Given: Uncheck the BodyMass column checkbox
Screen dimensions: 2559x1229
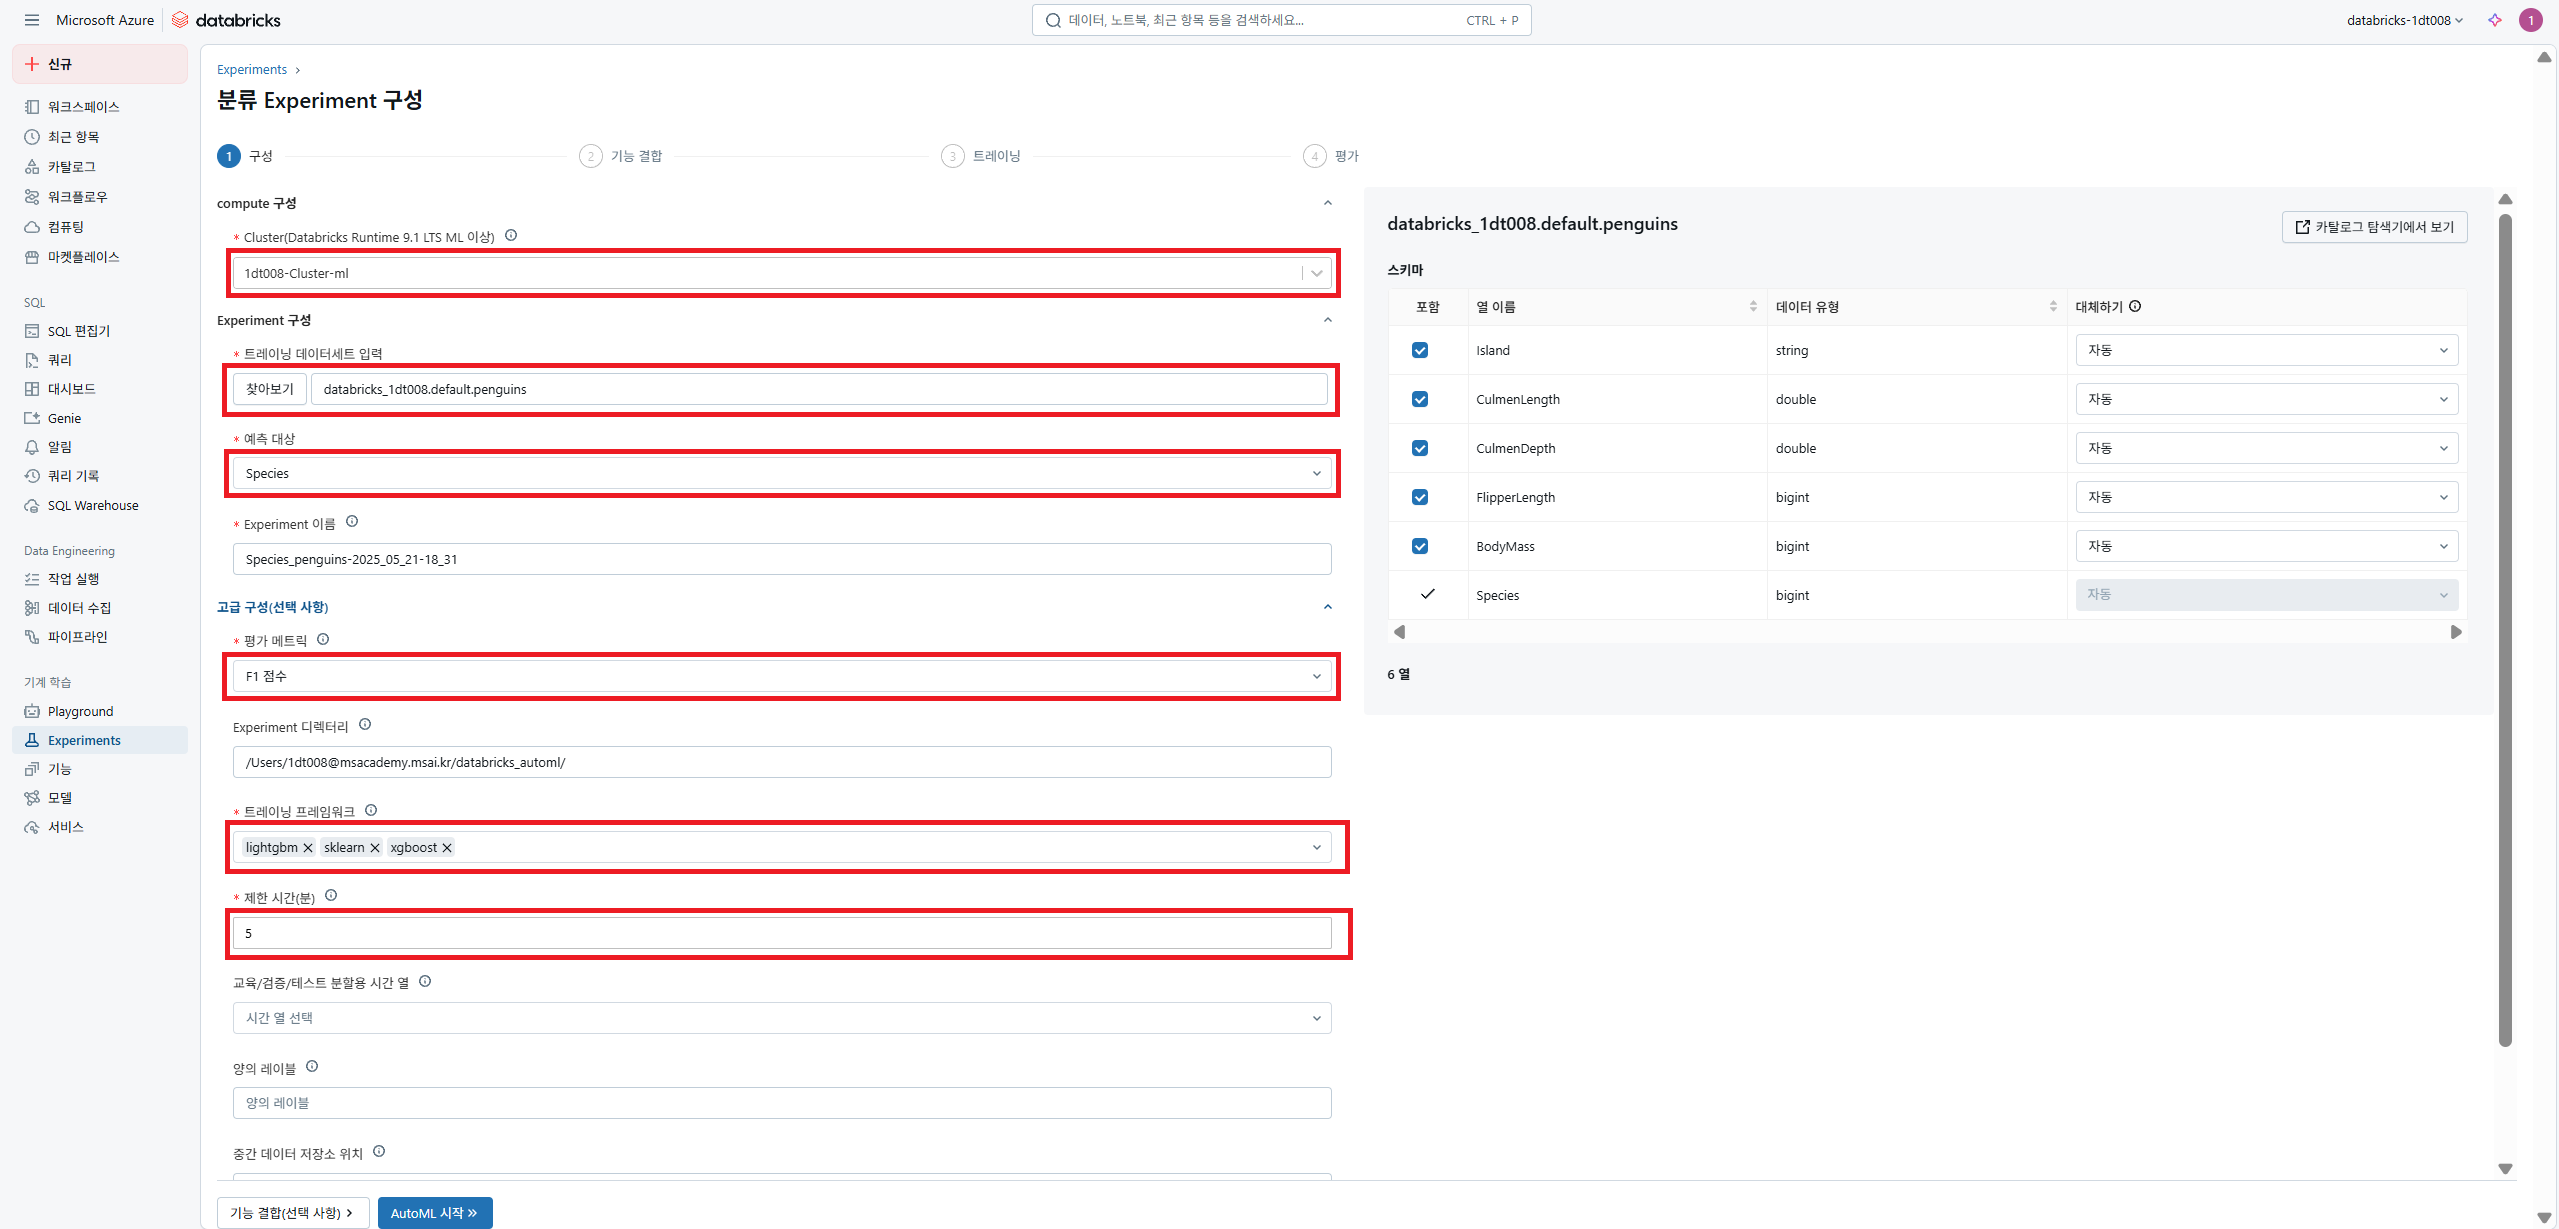Looking at the screenshot, I should click(1420, 546).
